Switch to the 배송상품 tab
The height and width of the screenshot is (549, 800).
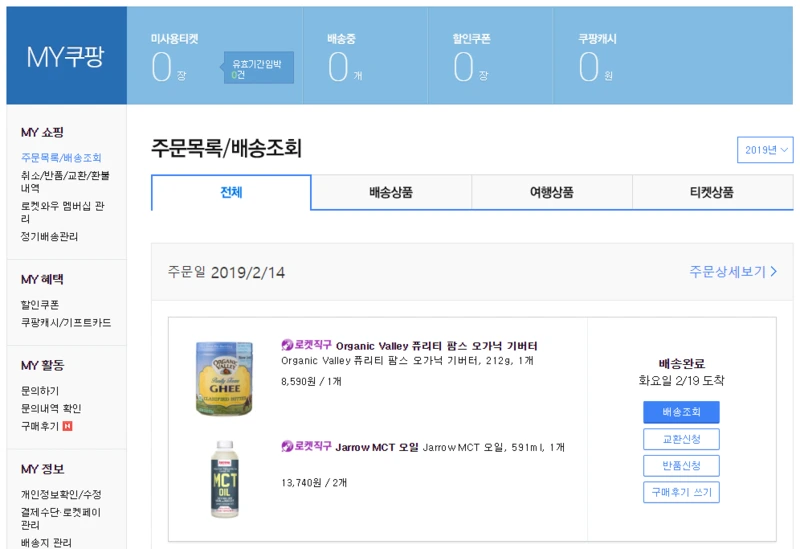(391, 192)
